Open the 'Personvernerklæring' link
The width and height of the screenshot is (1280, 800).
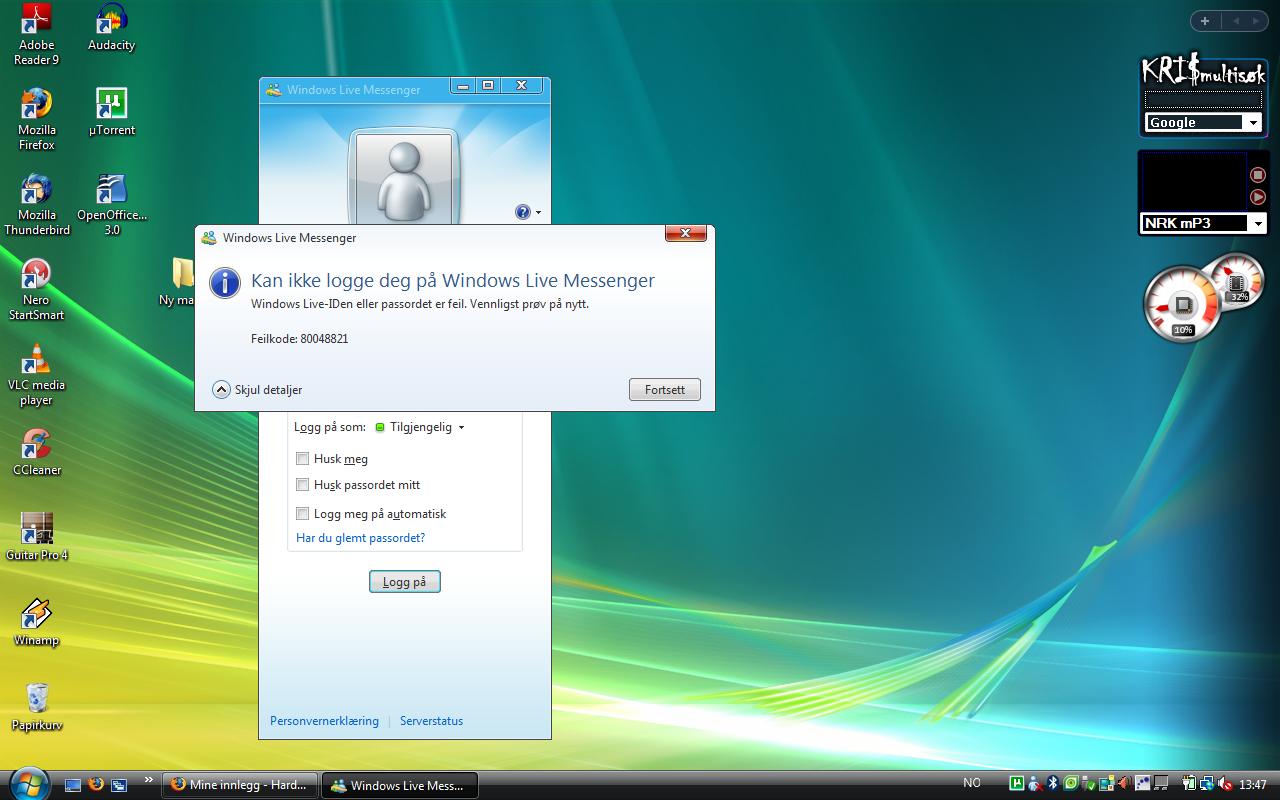(x=324, y=721)
